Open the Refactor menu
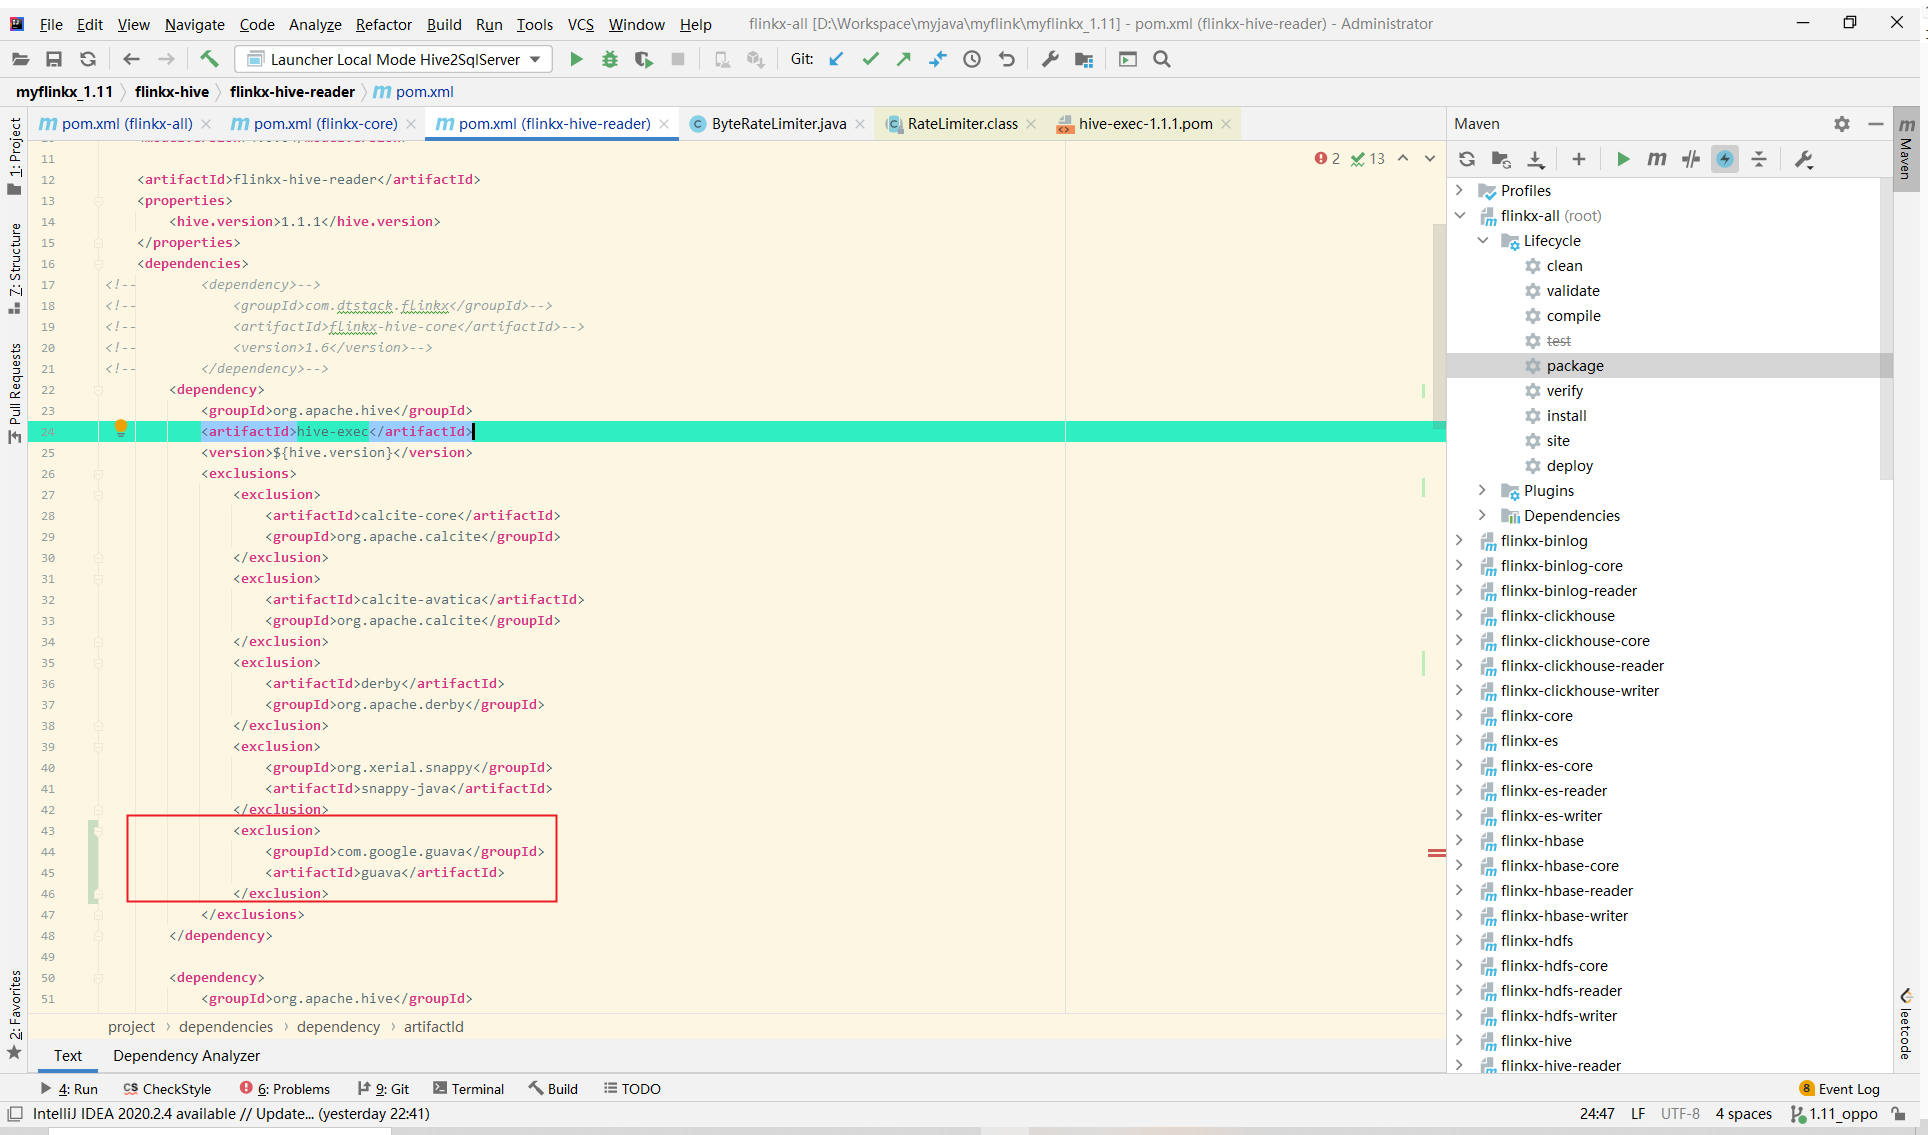 click(383, 24)
